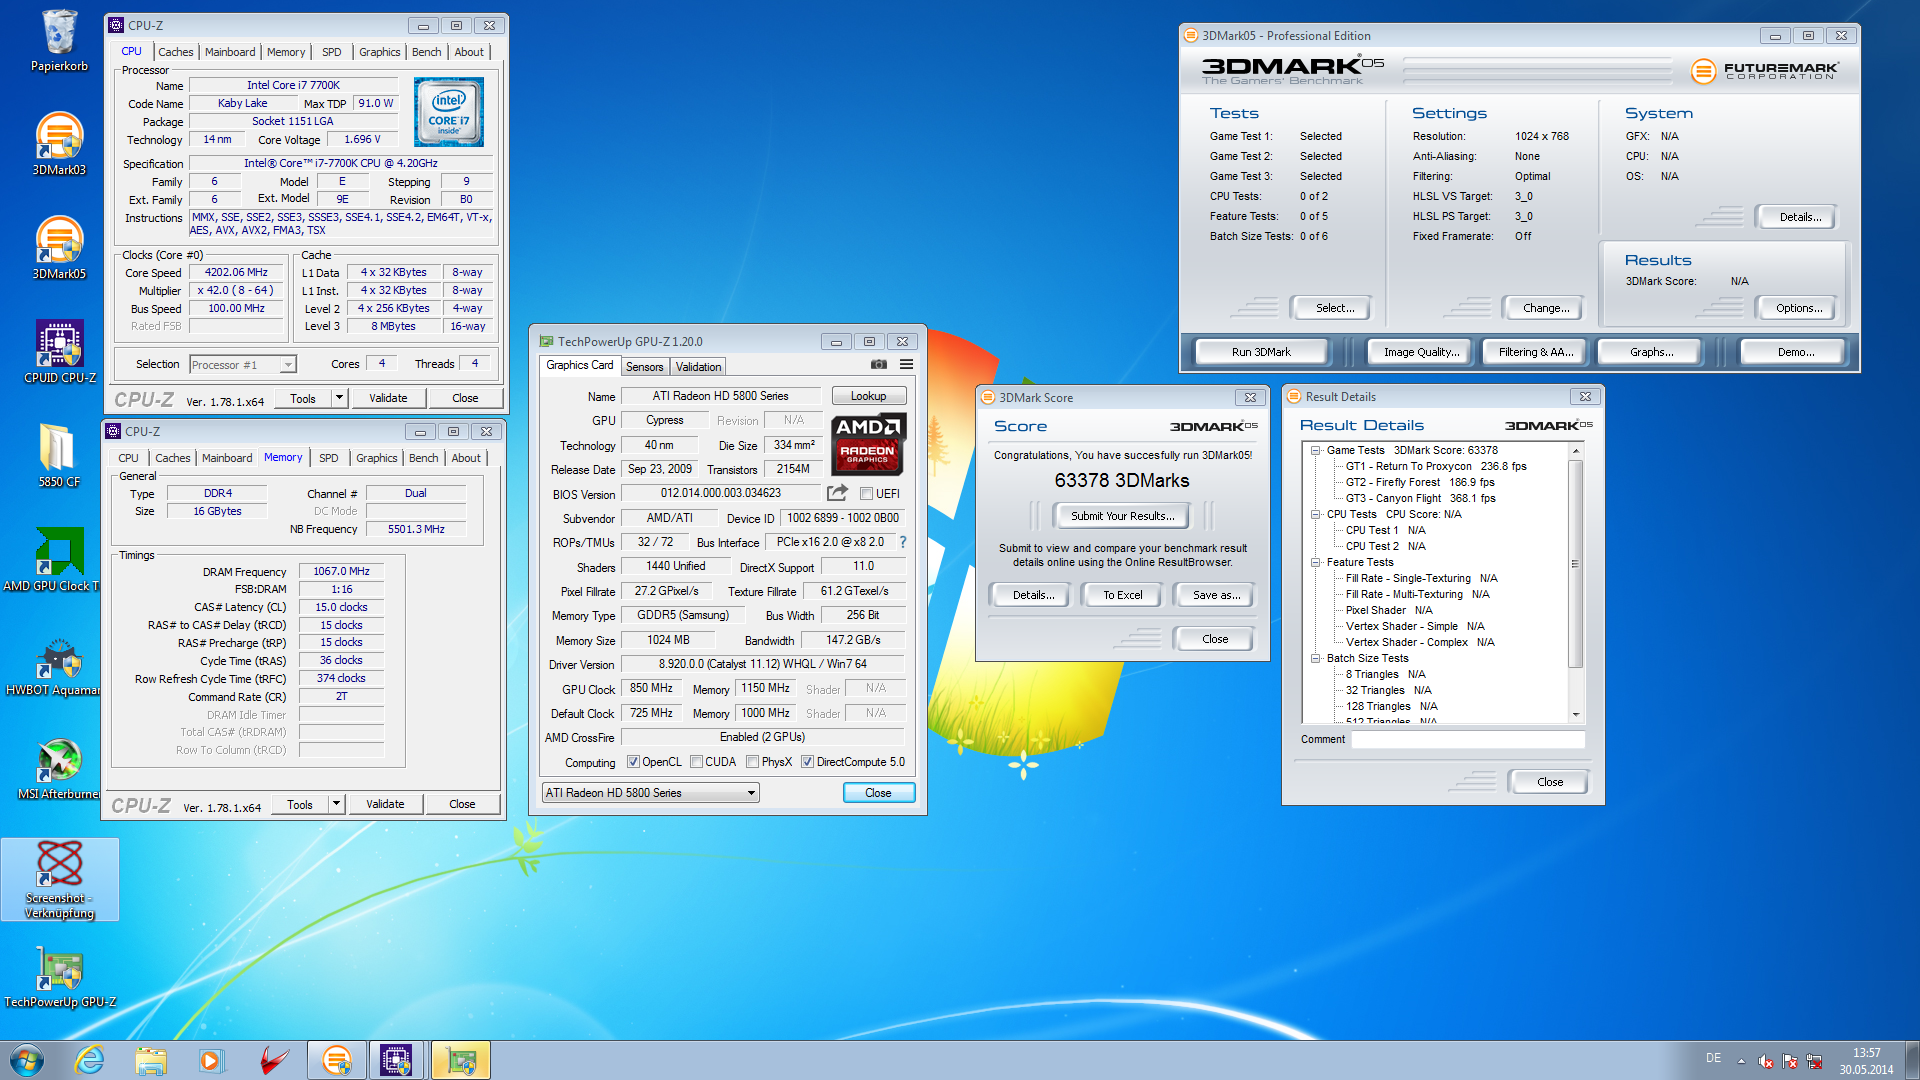Image resolution: width=1920 pixels, height=1080 pixels.
Task: Open the CPUID CPU-Z desktop shortcut
Action: [x=59, y=352]
